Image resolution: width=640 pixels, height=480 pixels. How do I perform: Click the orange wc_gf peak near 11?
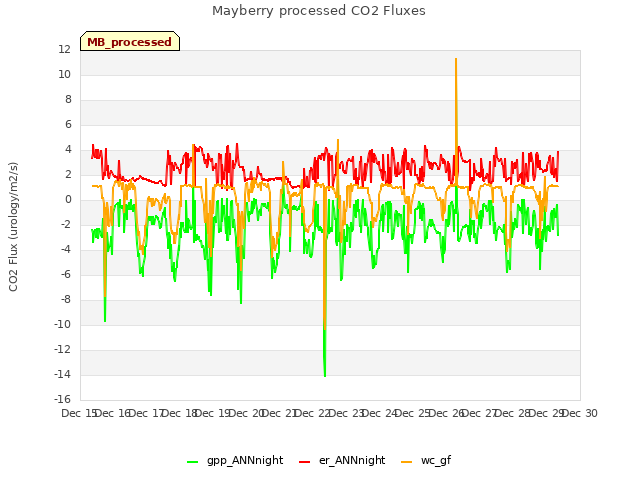[456, 60]
